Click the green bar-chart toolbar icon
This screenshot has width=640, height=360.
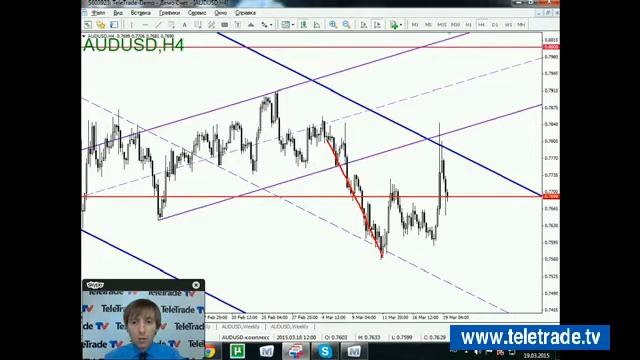point(303,25)
